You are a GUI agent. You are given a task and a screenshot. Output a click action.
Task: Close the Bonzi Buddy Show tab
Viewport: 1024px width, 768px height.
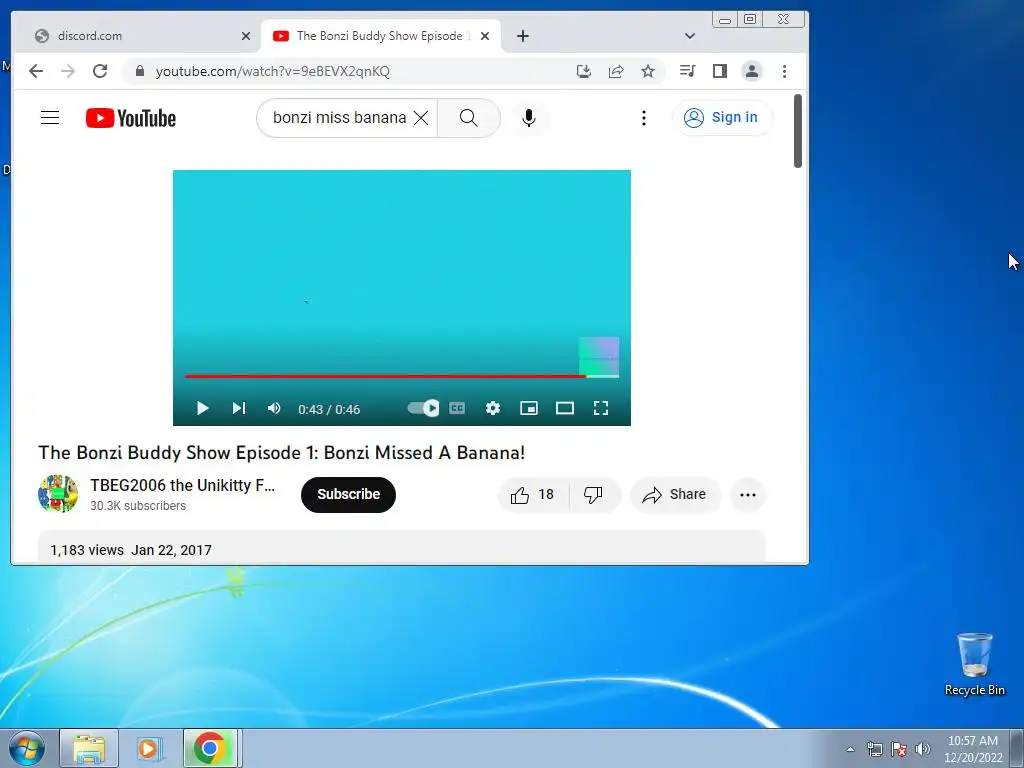[485, 36]
